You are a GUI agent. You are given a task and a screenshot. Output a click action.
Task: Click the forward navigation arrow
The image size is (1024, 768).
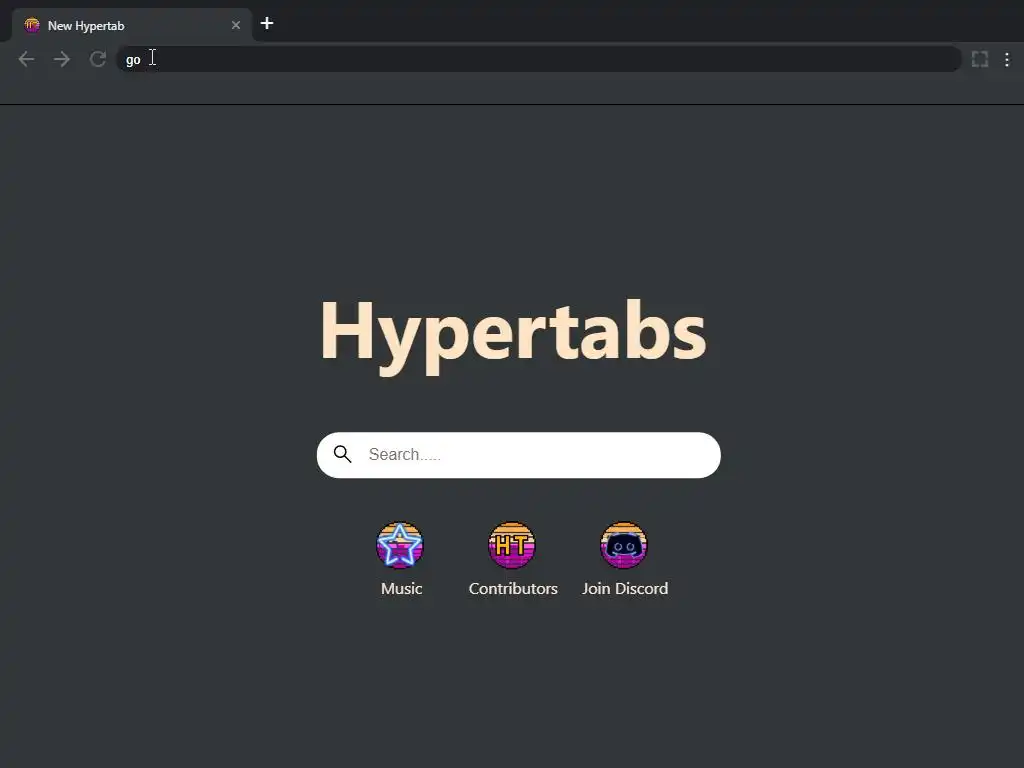click(62, 59)
